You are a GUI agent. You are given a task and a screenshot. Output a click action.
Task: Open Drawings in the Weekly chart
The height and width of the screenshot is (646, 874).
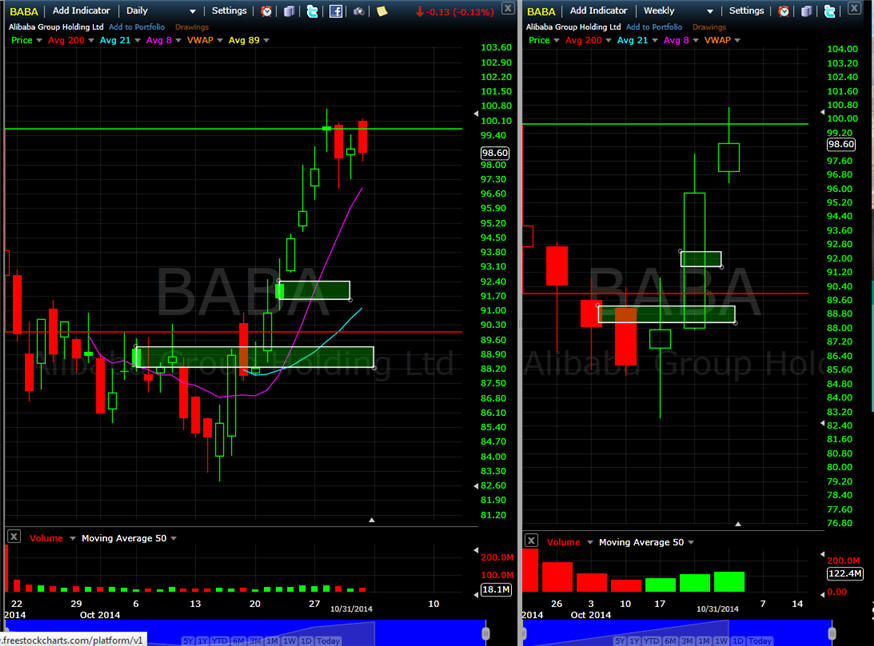click(709, 27)
